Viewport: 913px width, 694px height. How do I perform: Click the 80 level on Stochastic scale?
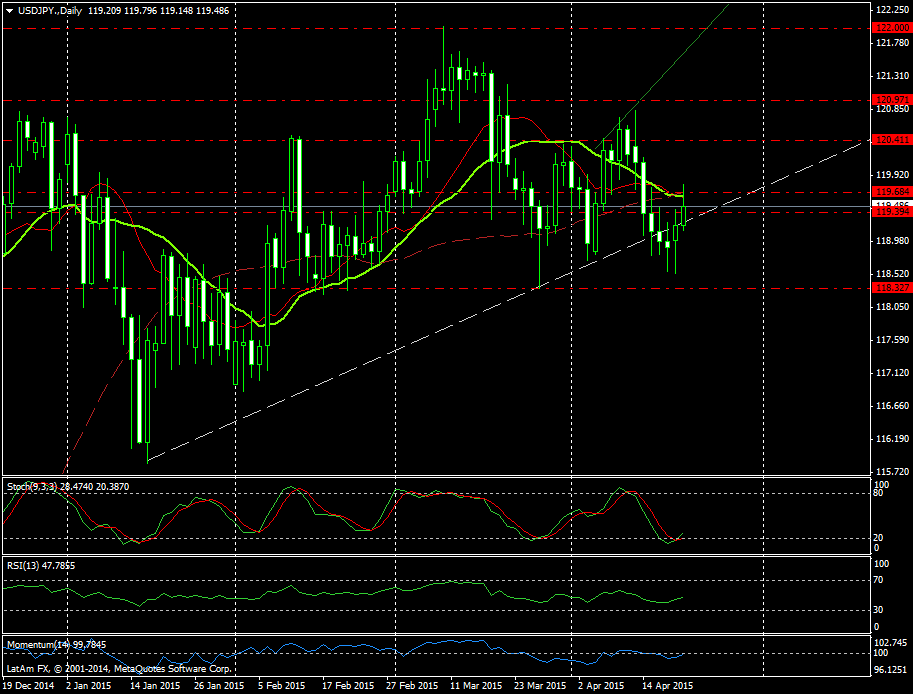pos(878,493)
